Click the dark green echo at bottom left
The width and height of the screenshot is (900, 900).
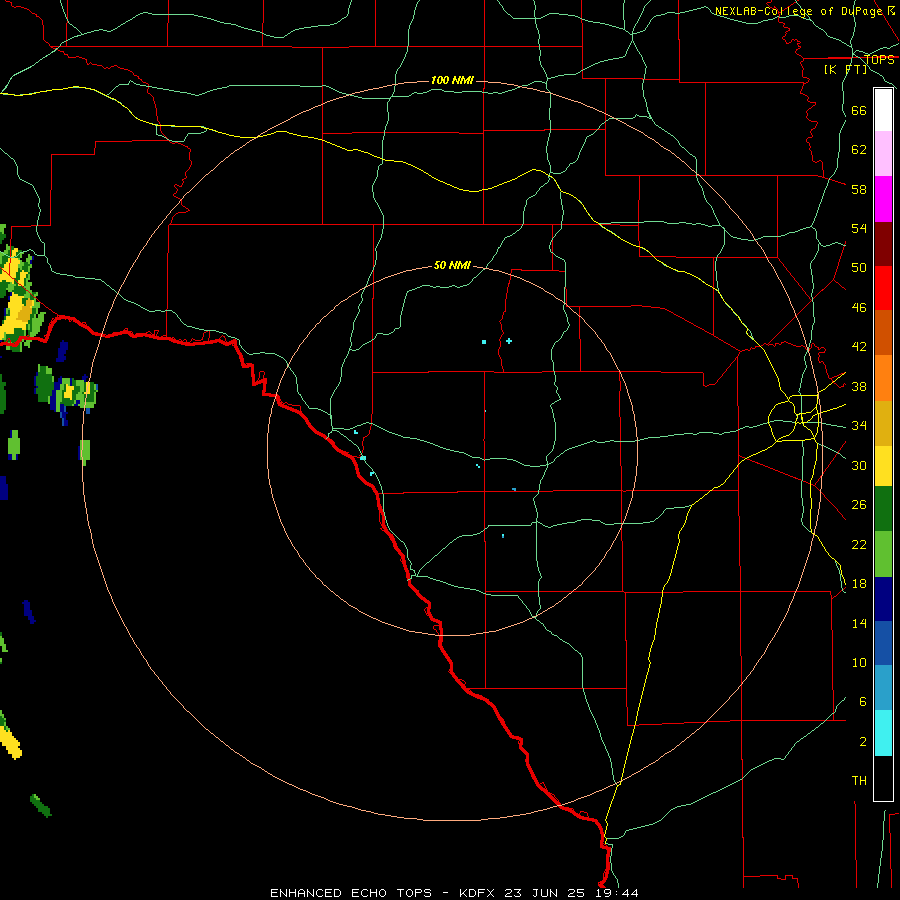tap(41, 806)
